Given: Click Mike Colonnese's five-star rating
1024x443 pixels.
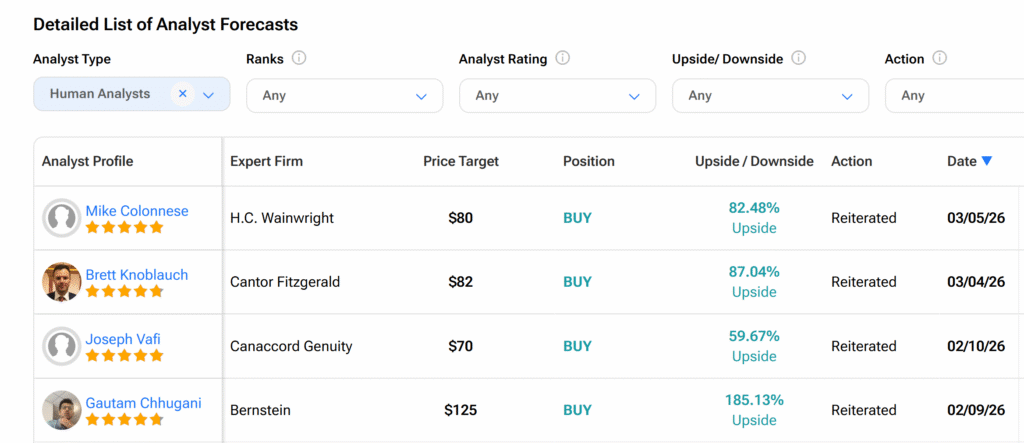Looking at the screenshot, I should [x=124, y=228].
